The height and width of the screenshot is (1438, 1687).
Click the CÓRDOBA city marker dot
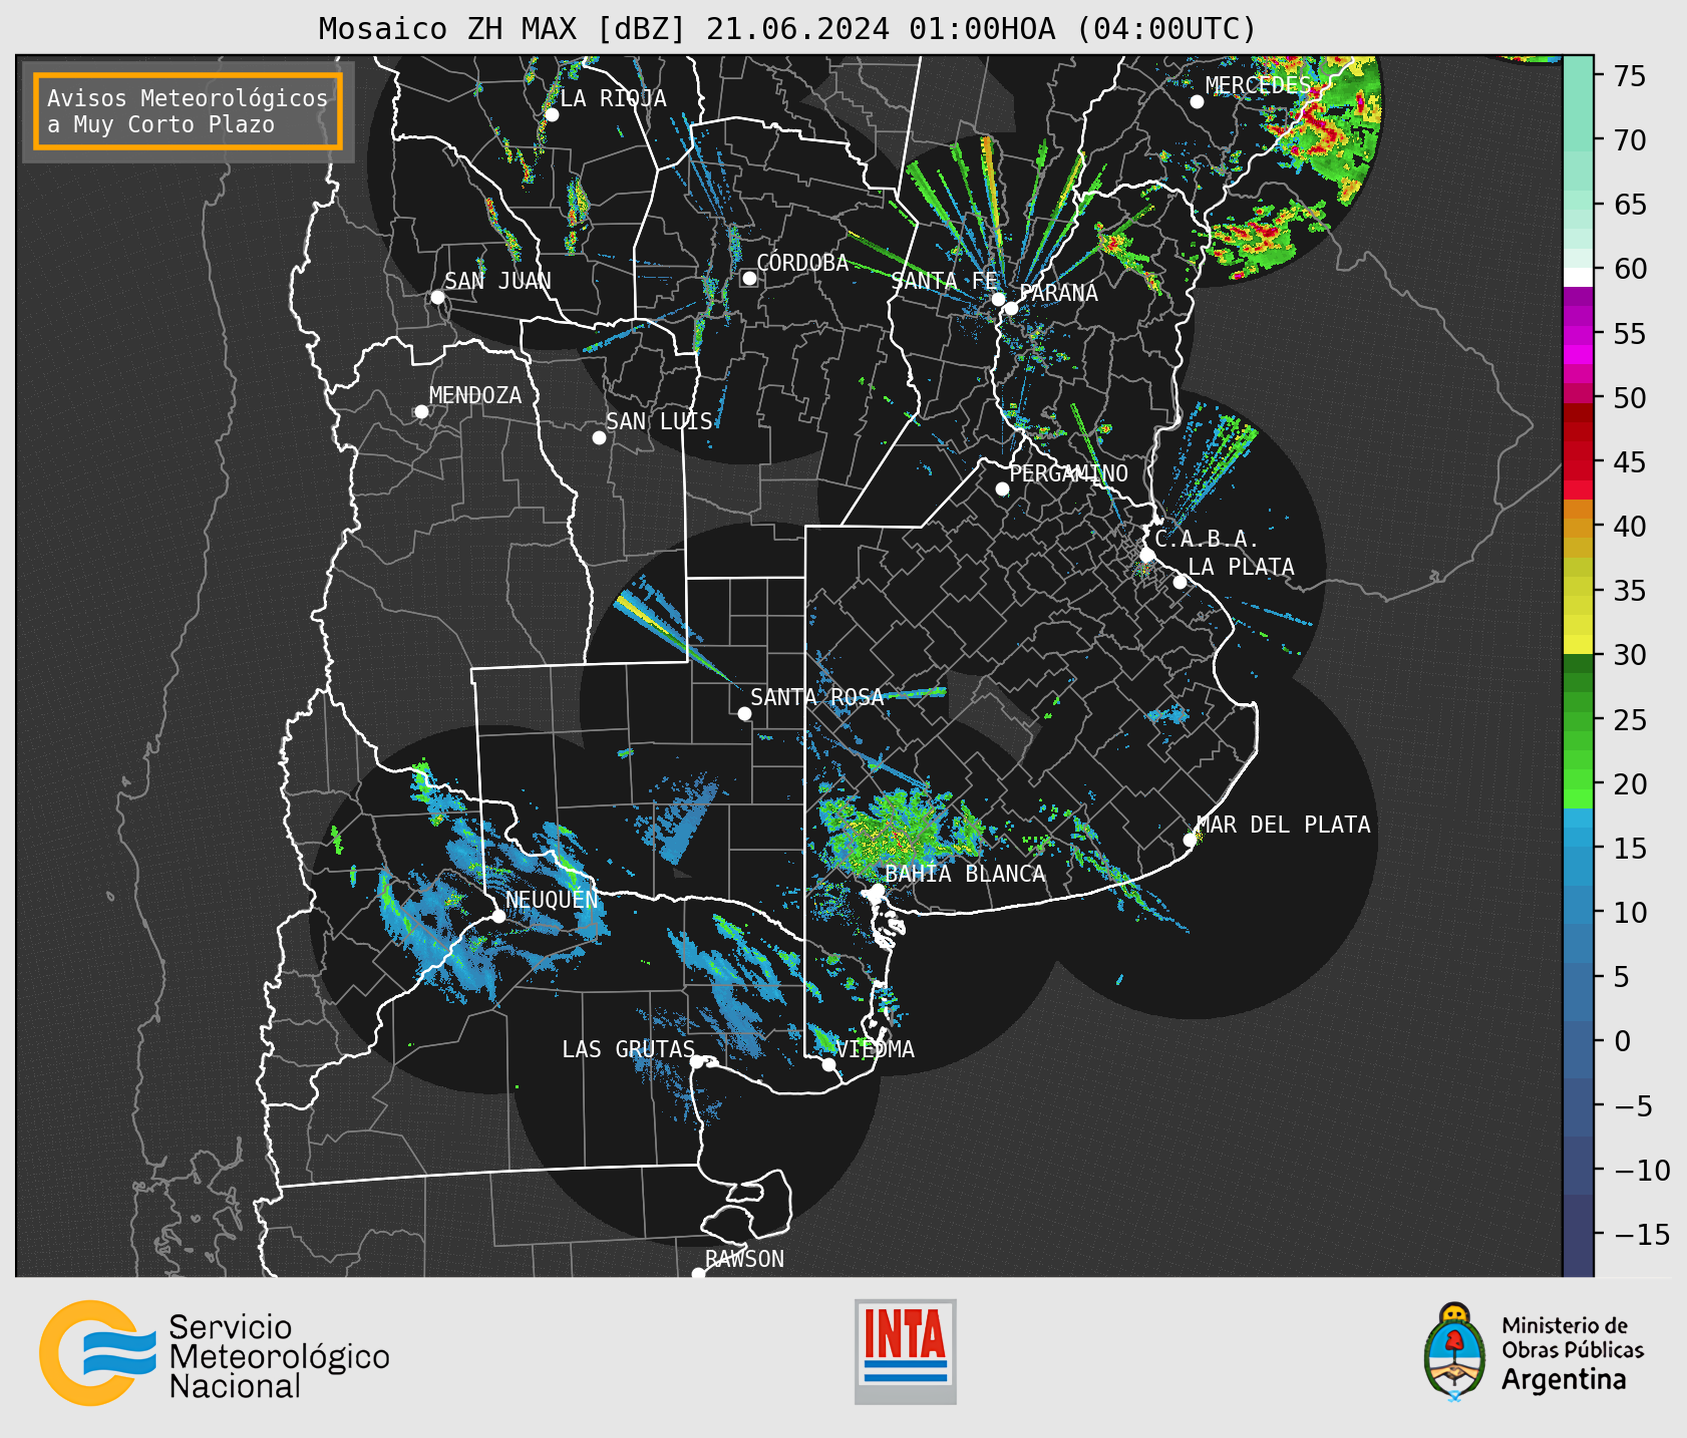pyautogui.click(x=749, y=278)
